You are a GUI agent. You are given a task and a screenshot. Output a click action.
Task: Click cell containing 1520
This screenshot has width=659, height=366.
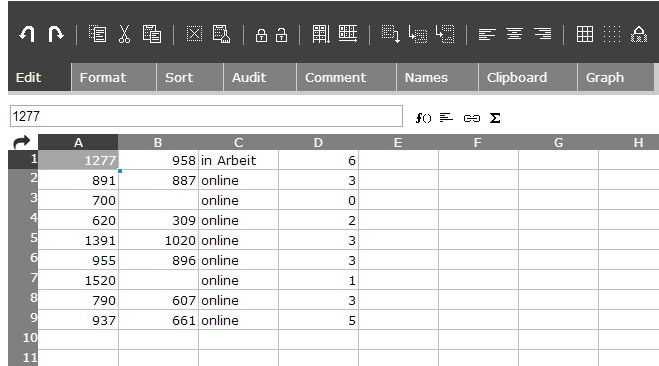(x=78, y=279)
